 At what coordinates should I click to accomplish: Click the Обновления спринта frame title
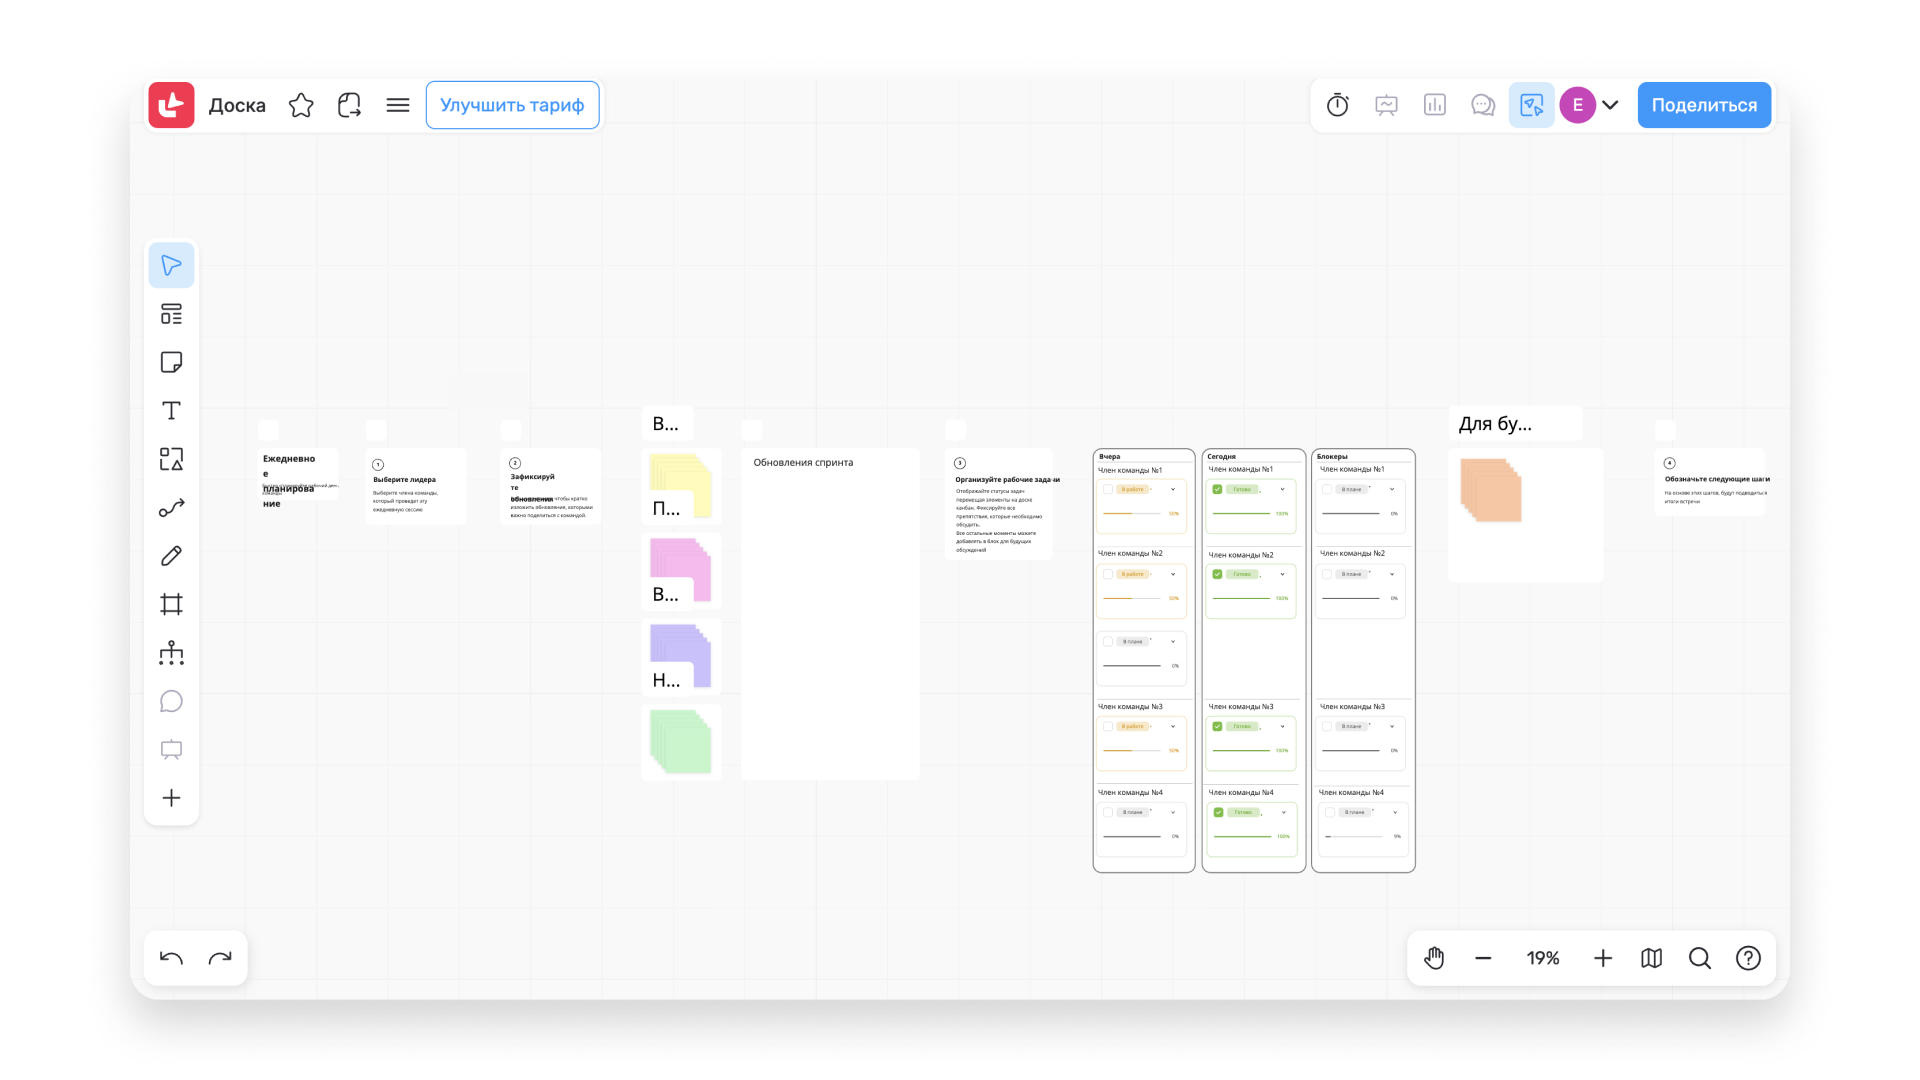tap(803, 462)
